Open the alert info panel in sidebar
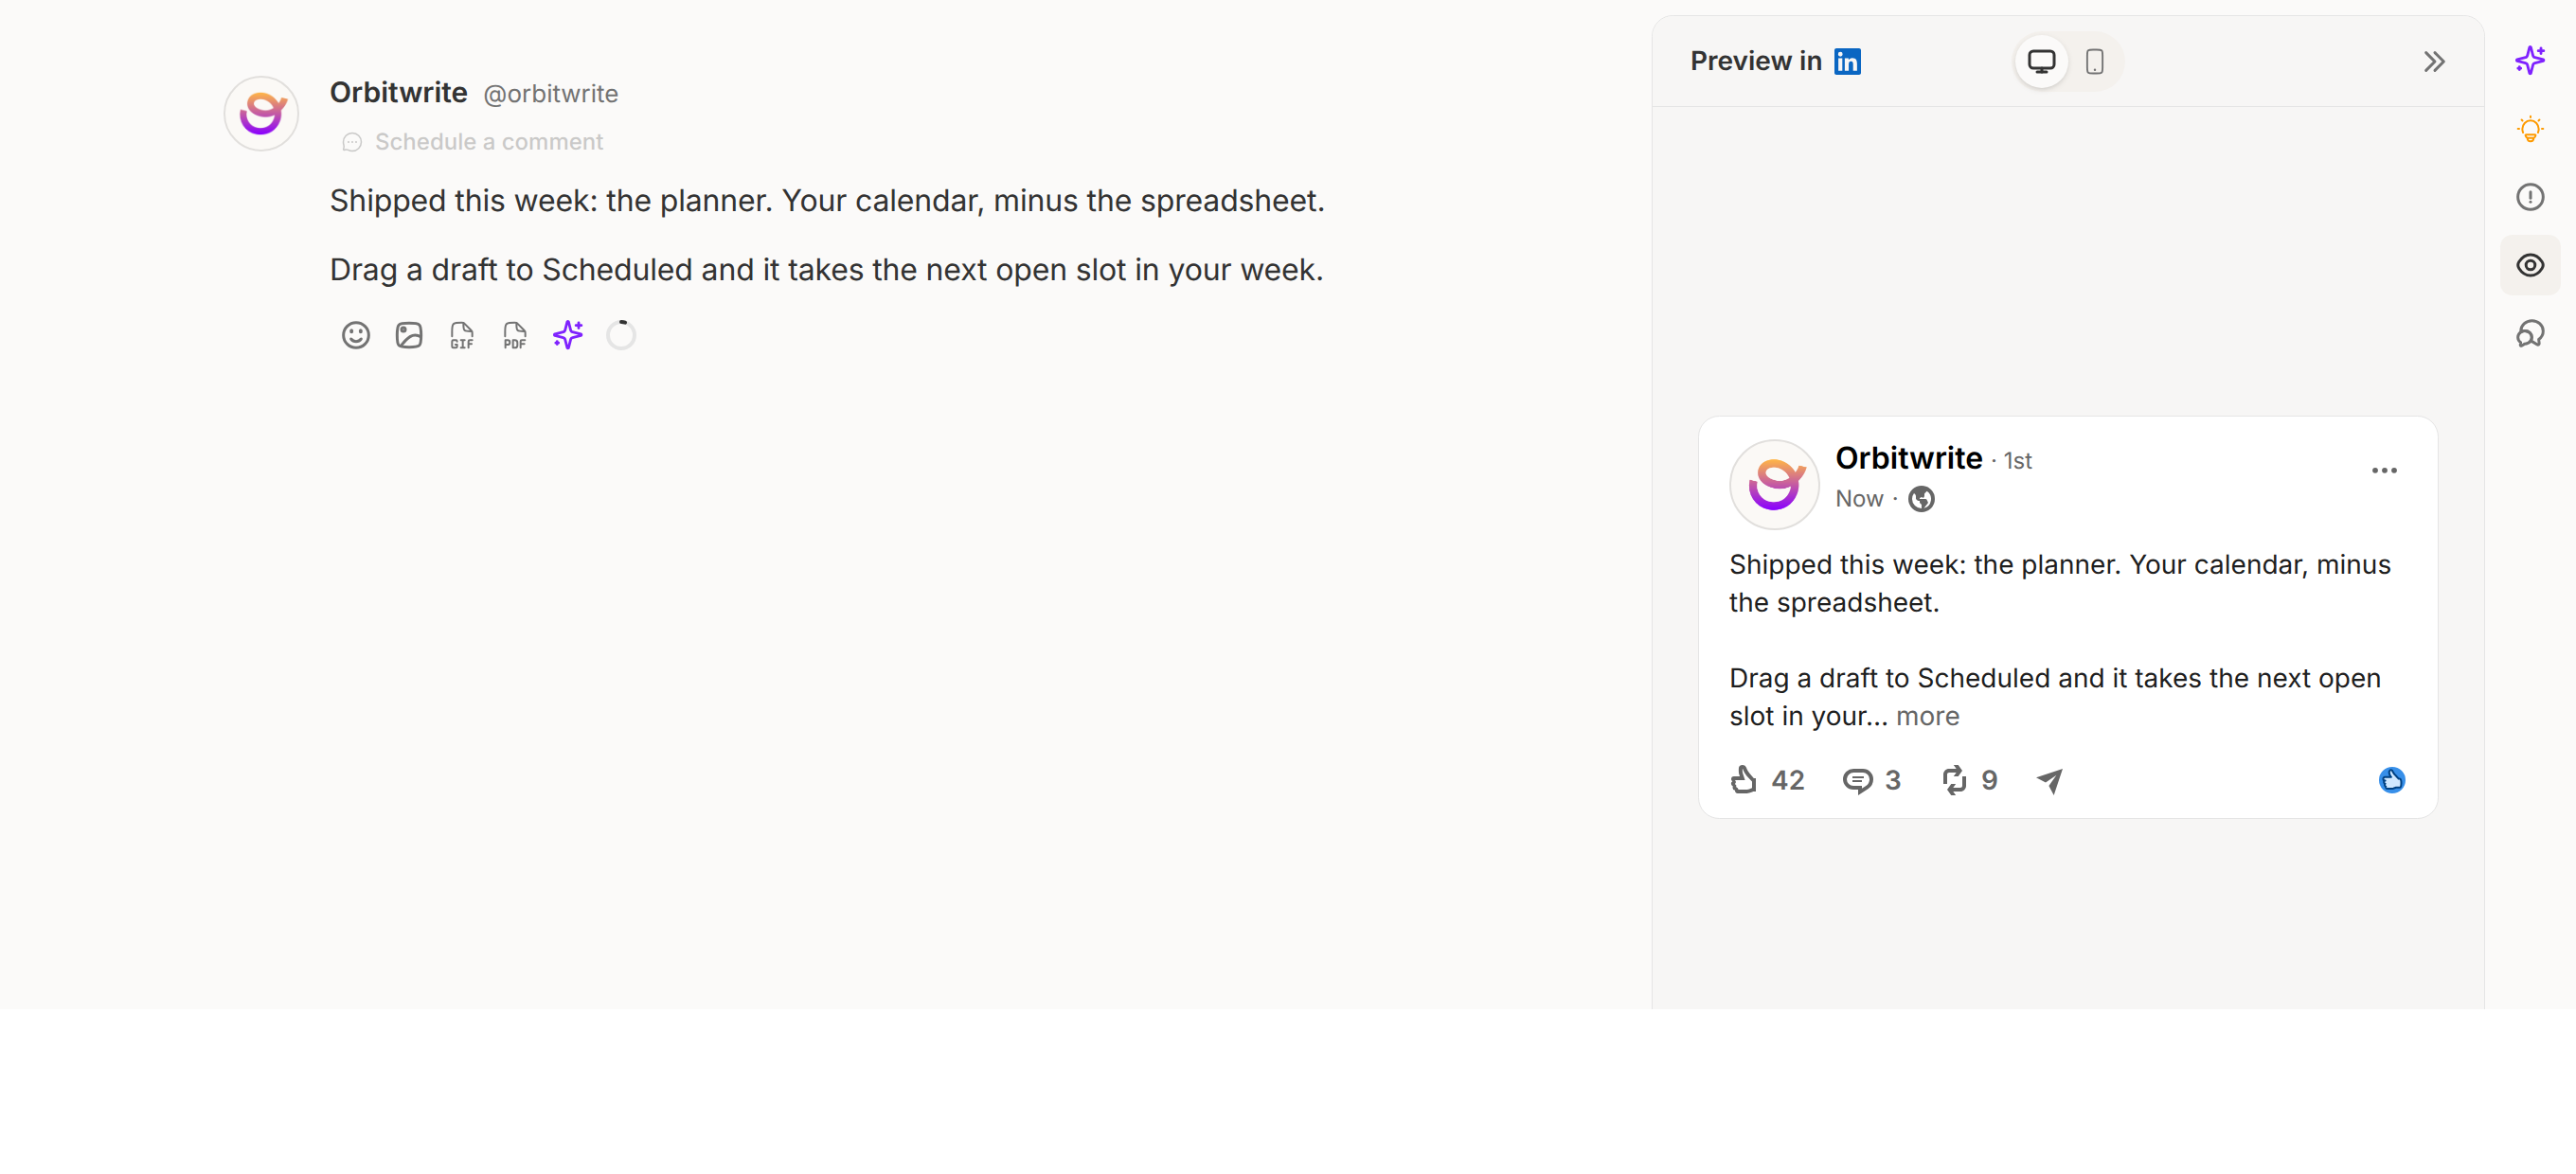Screen dimensions: 2576x1174 point(2530,197)
